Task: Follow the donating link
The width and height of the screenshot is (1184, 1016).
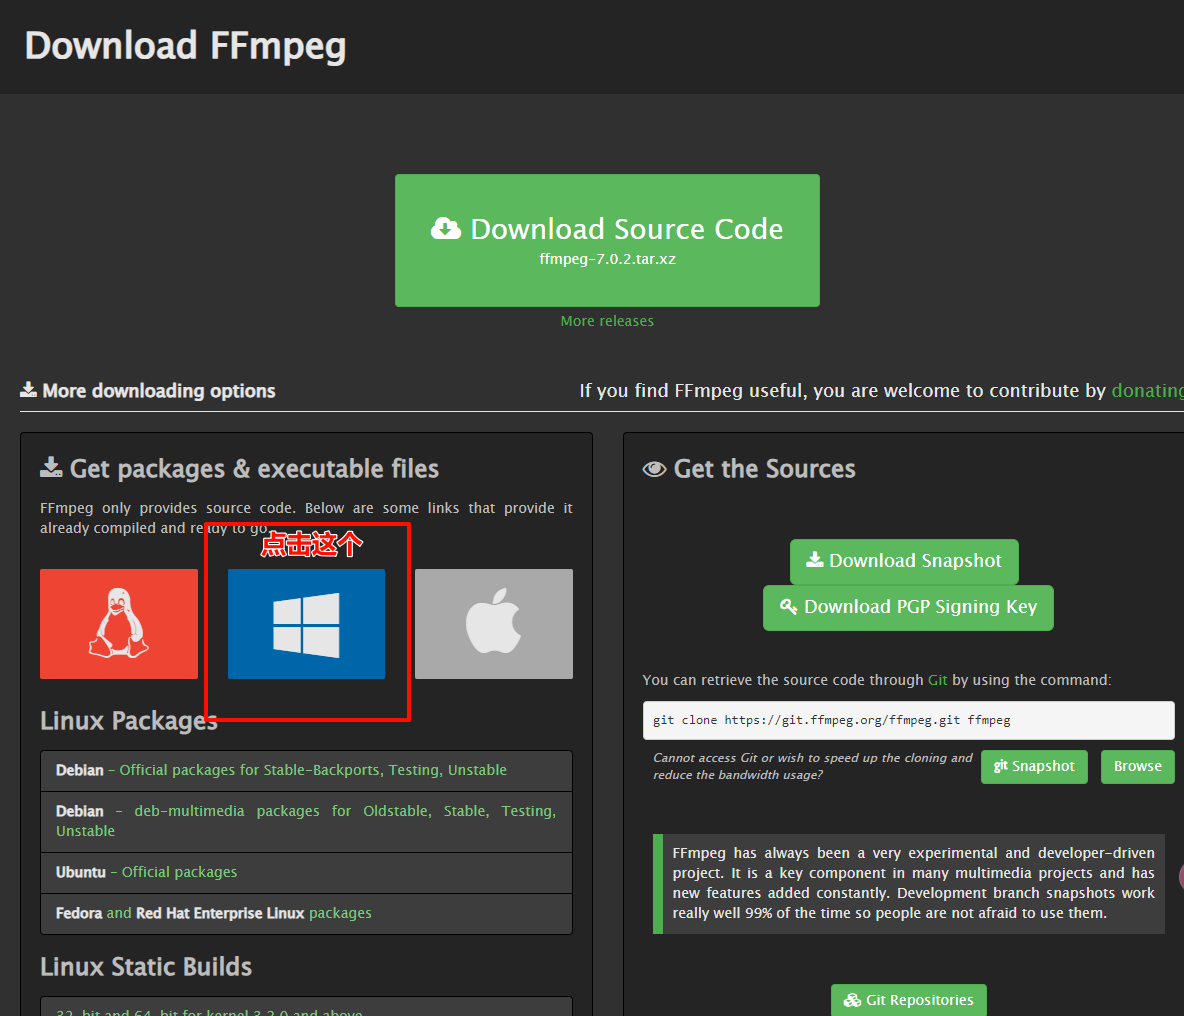Action: (x=1148, y=390)
